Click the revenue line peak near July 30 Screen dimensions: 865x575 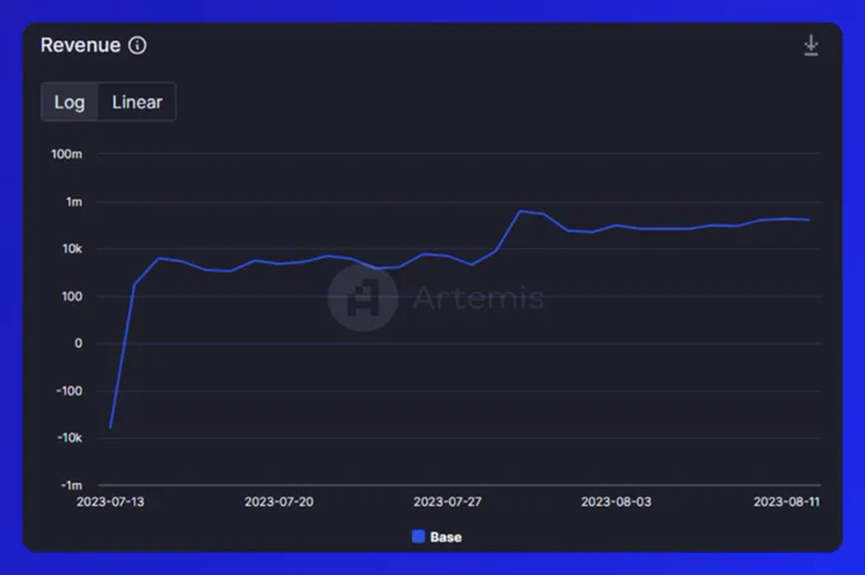click(x=520, y=211)
